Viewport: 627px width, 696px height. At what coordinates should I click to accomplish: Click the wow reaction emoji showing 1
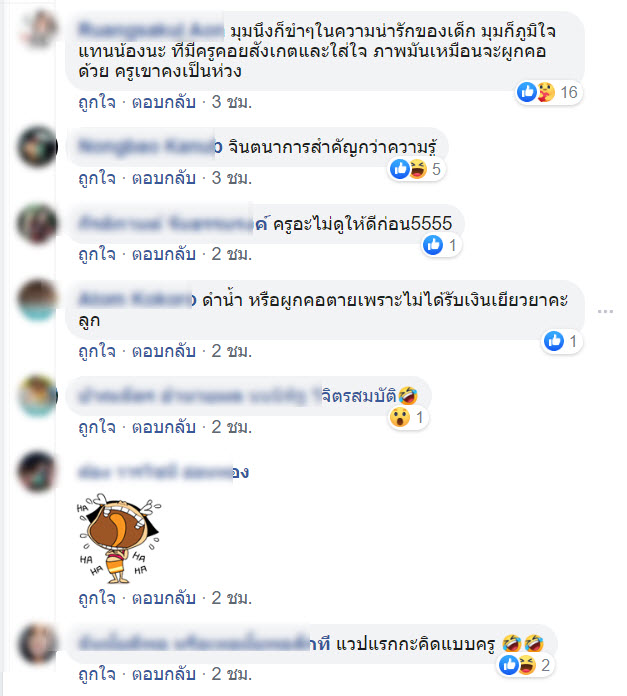(x=400, y=417)
